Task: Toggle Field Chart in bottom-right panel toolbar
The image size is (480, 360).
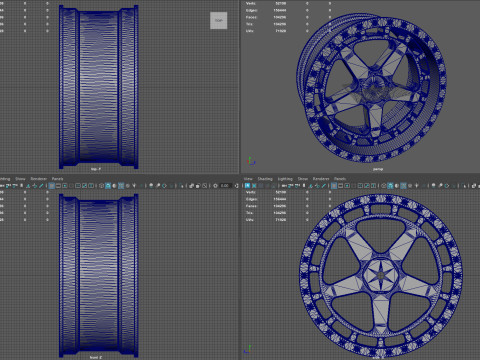Action: click(x=360, y=186)
